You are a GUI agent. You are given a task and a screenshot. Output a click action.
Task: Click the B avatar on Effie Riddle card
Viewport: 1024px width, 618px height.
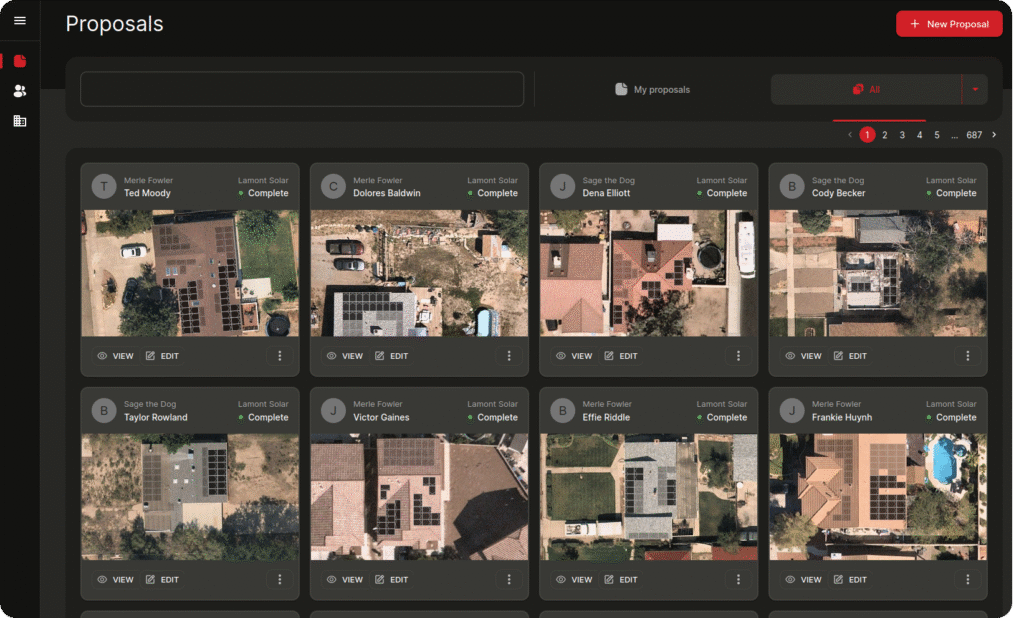pos(562,410)
